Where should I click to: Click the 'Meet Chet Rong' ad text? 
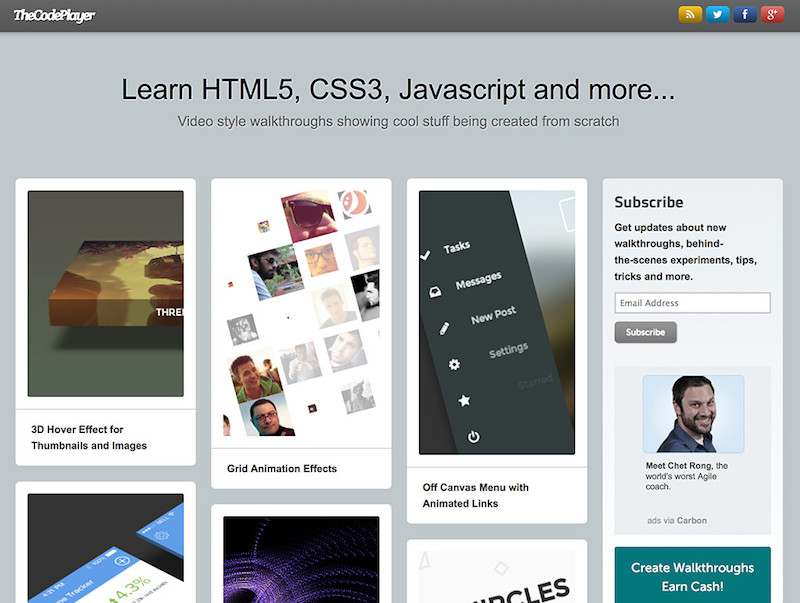[687, 476]
